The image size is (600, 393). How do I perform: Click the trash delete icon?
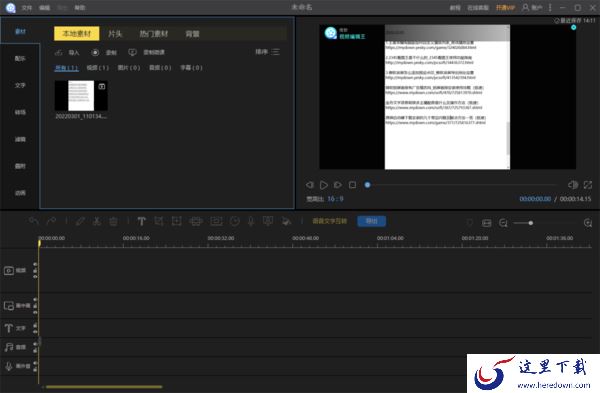point(113,221)
